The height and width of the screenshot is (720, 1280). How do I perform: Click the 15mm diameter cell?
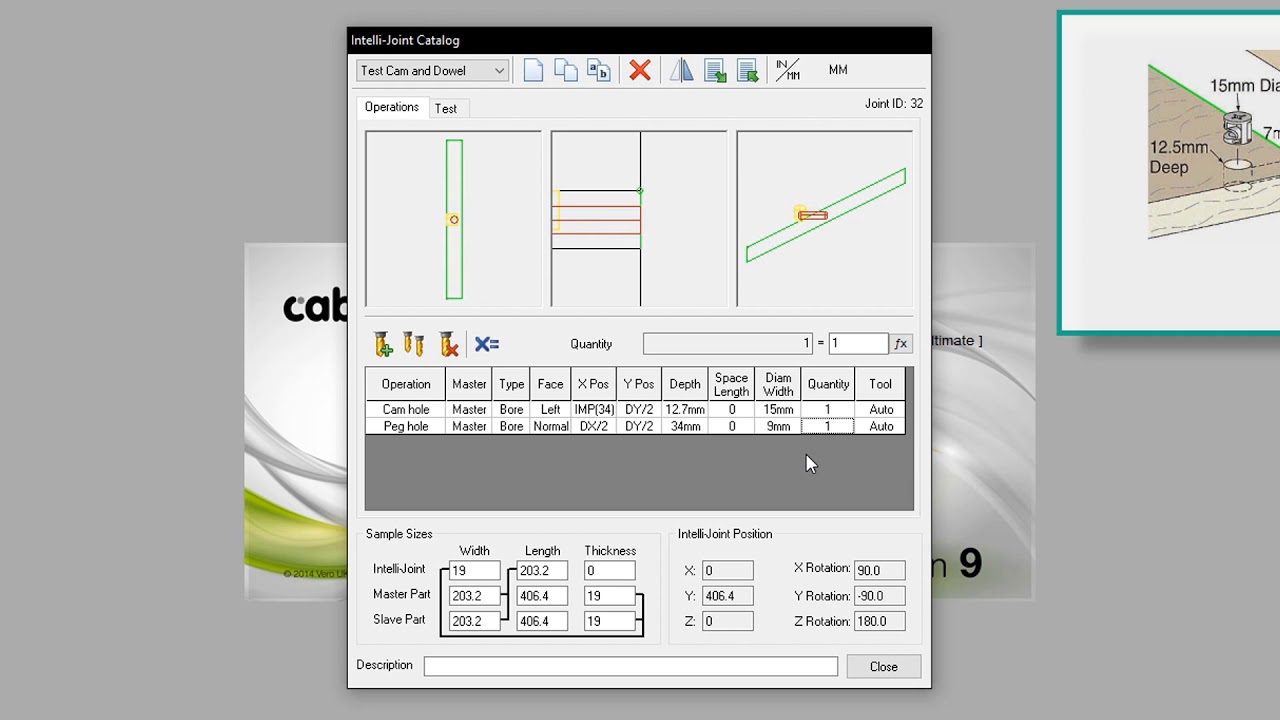click(x=778, y=409)
